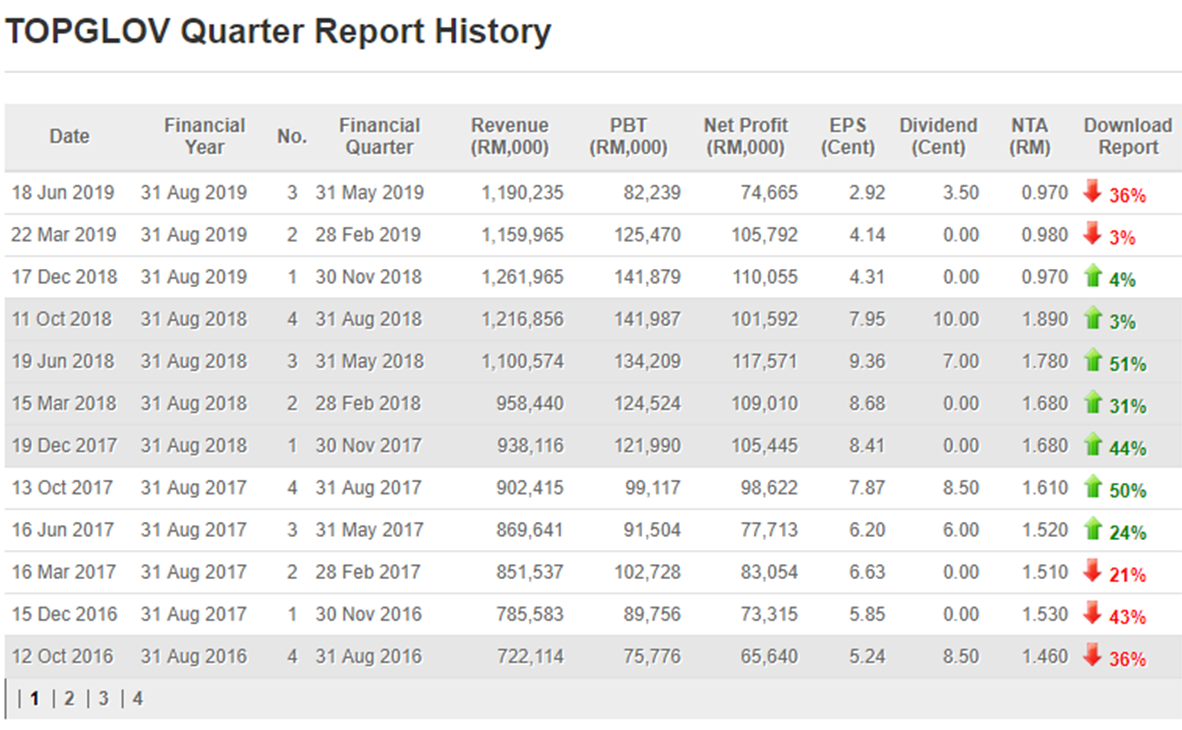1182x730 pixels.
Task: Click the Dividend (Cent) column header
Action: (939, 136)
